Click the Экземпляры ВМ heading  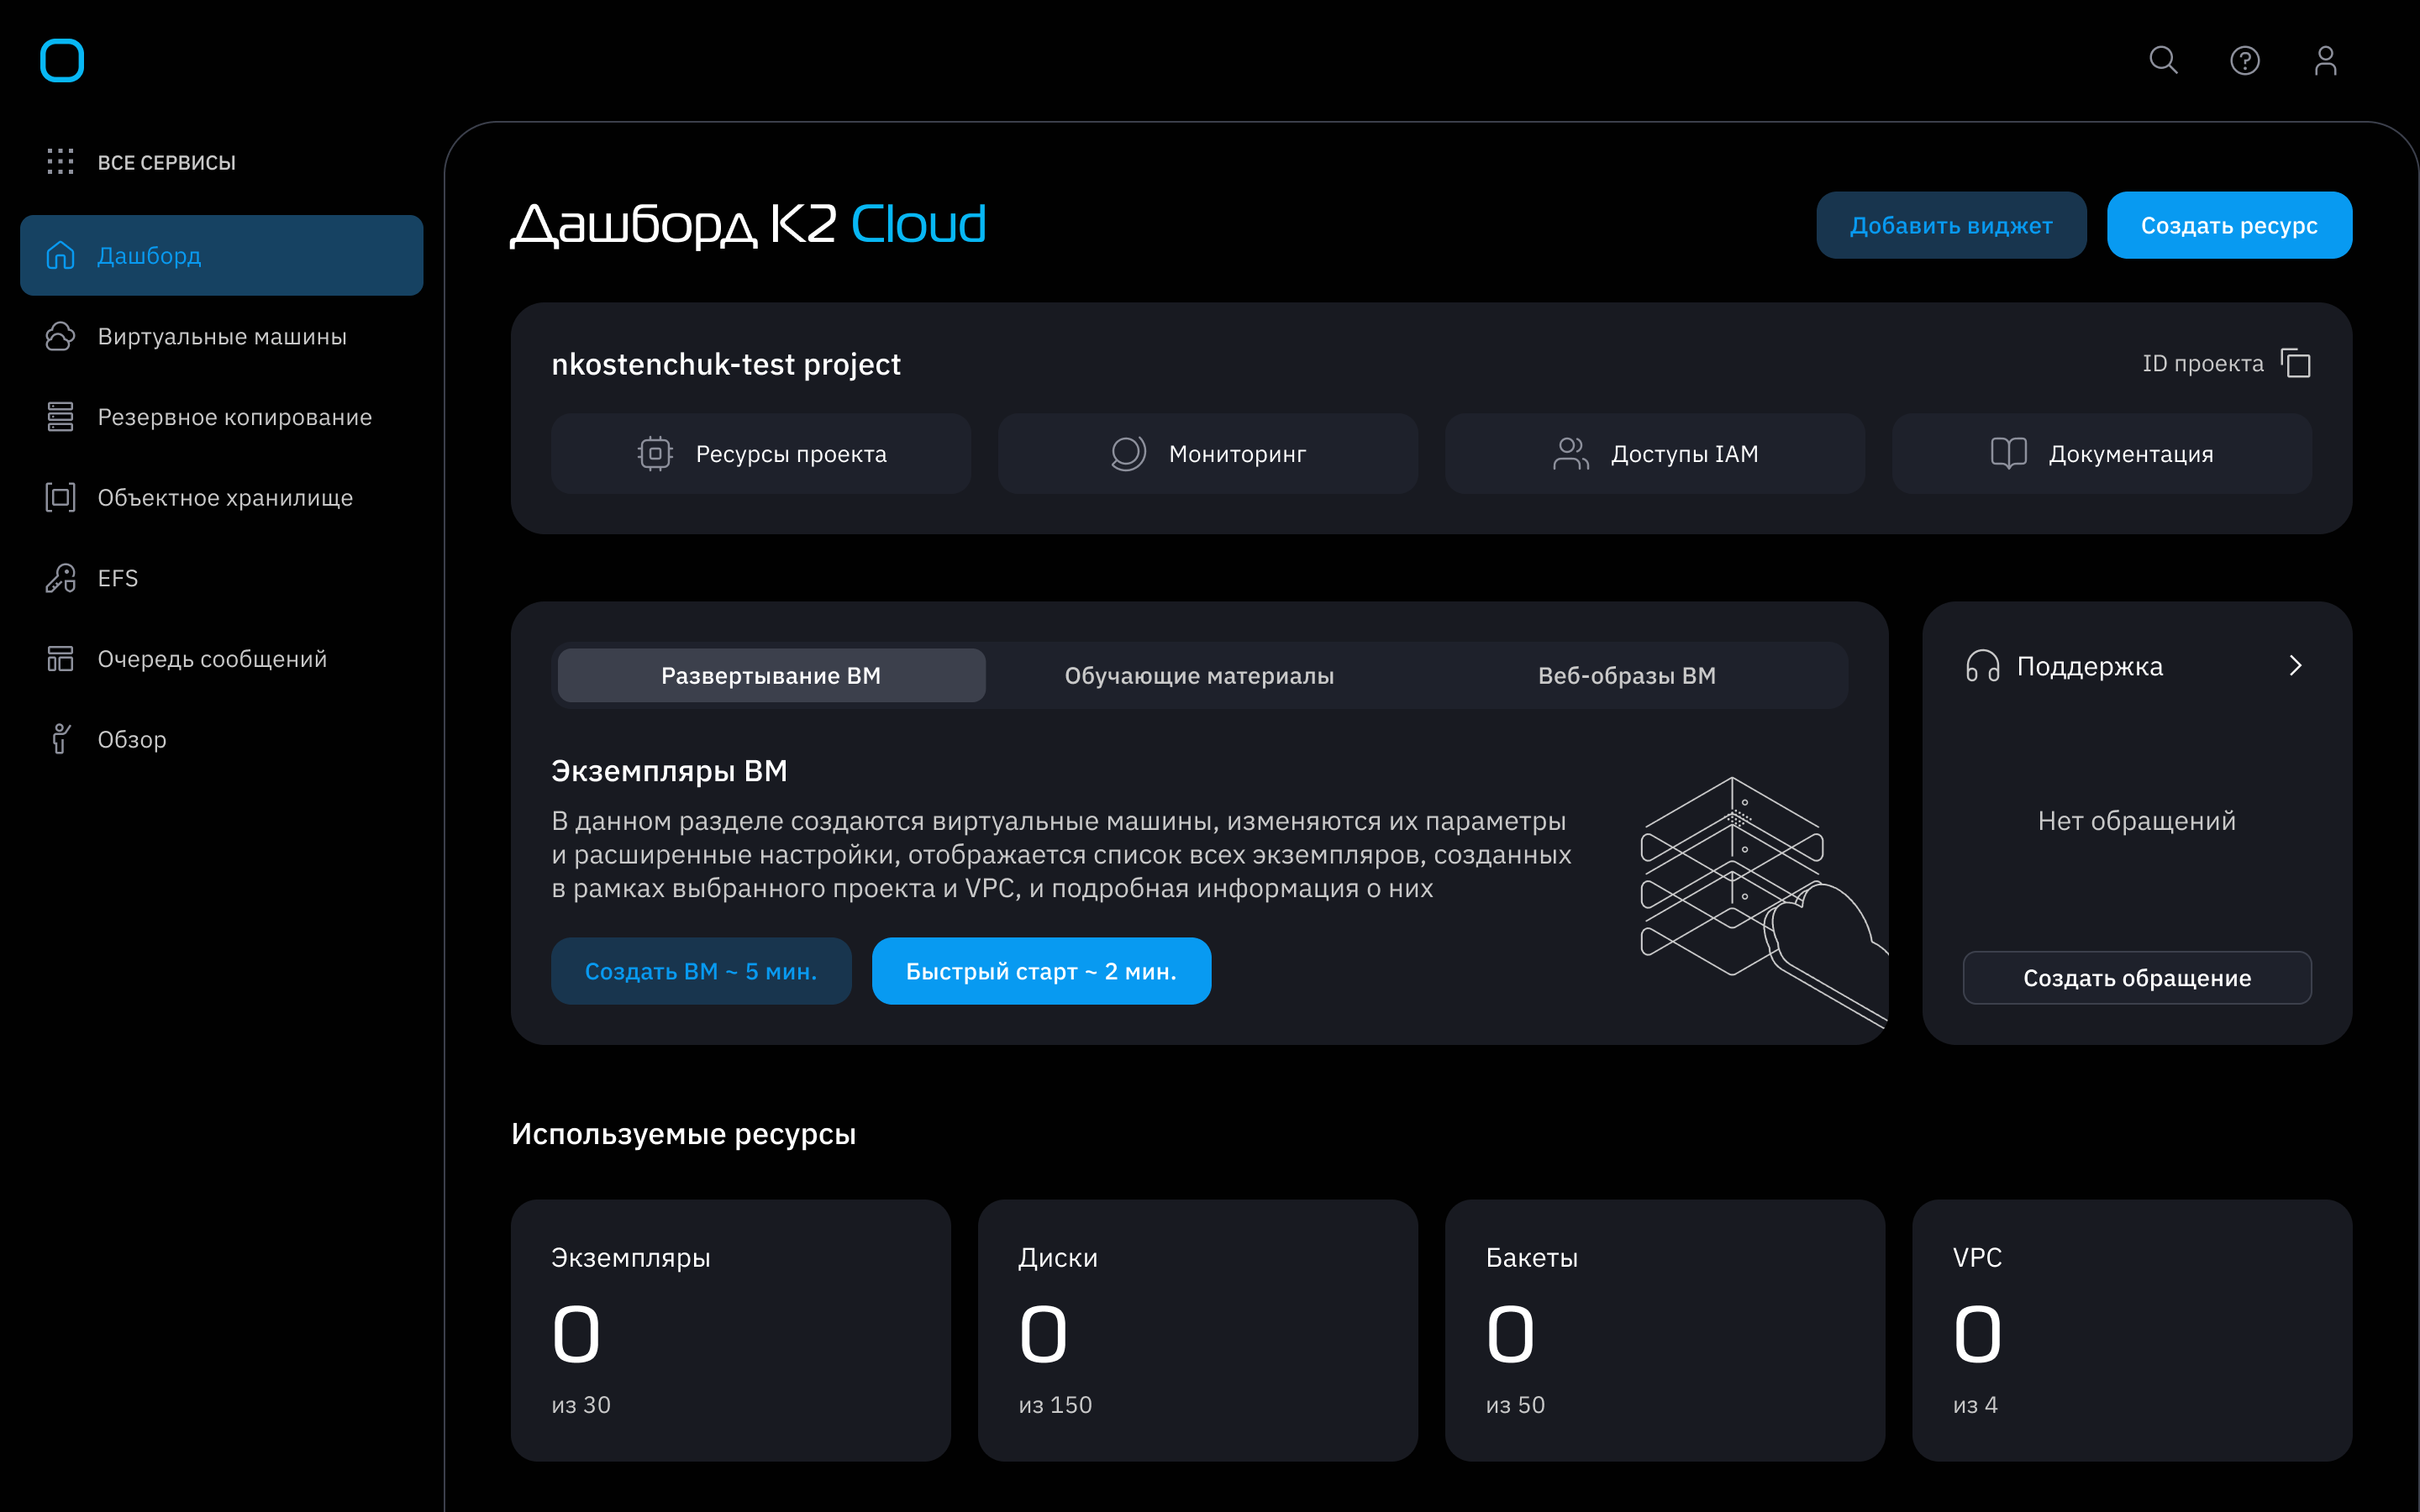click(x=669, y=771)
